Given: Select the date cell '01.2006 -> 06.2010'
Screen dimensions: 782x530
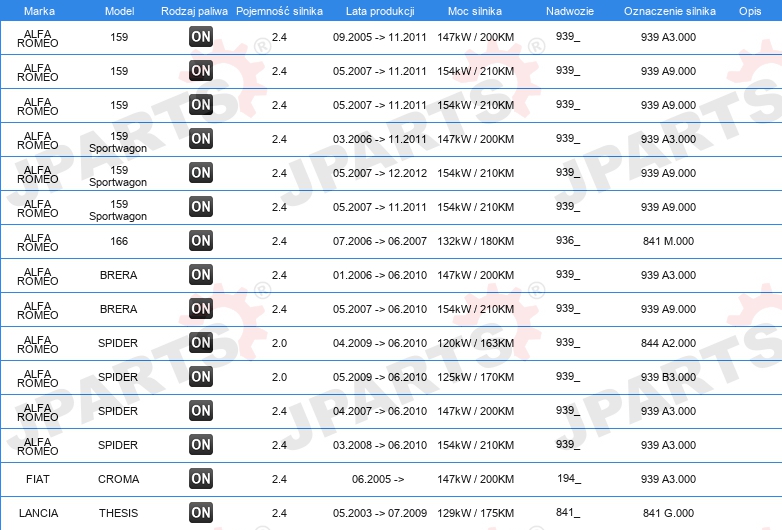Looking at the screenshot, I should tap(380, 275).
